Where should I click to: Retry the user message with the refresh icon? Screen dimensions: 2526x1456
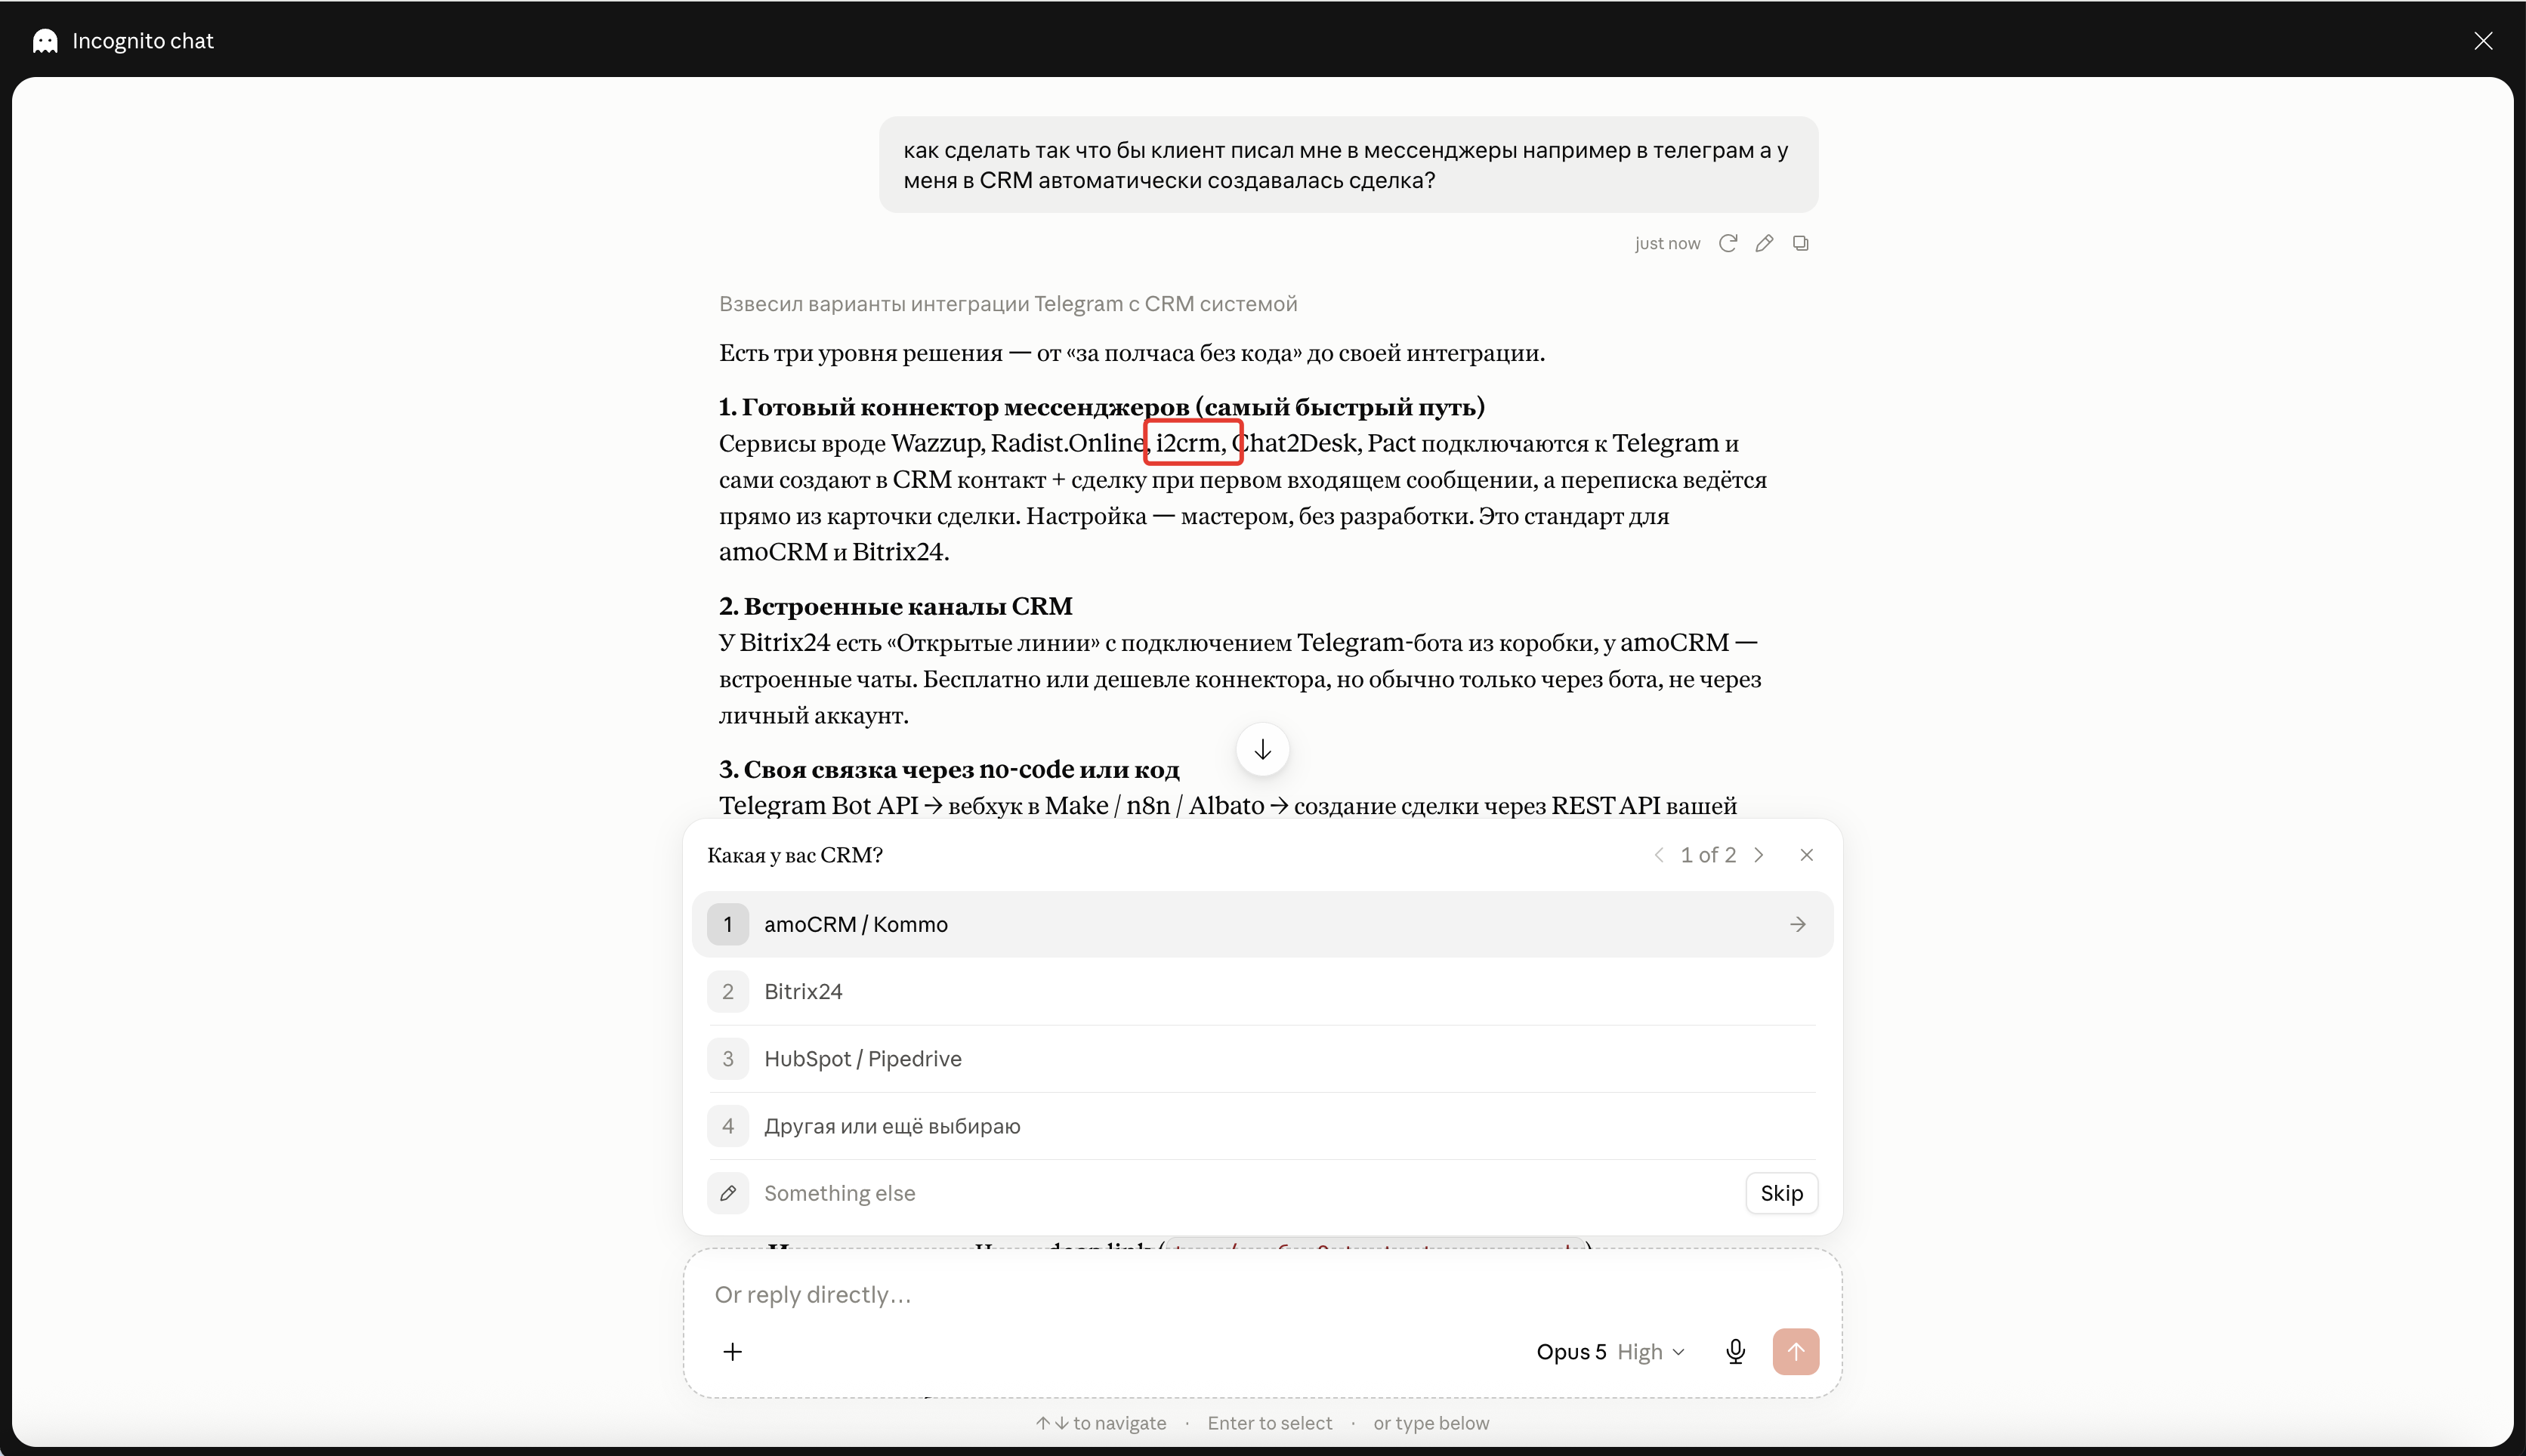1727,243
